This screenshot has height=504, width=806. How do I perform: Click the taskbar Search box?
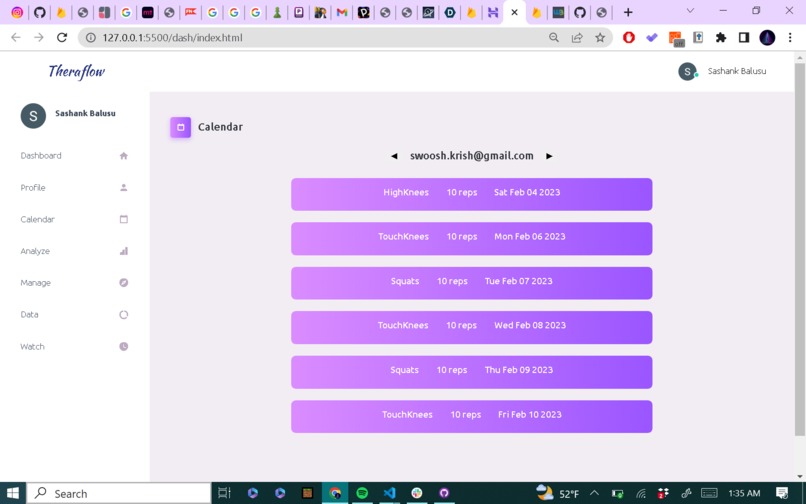119,493
